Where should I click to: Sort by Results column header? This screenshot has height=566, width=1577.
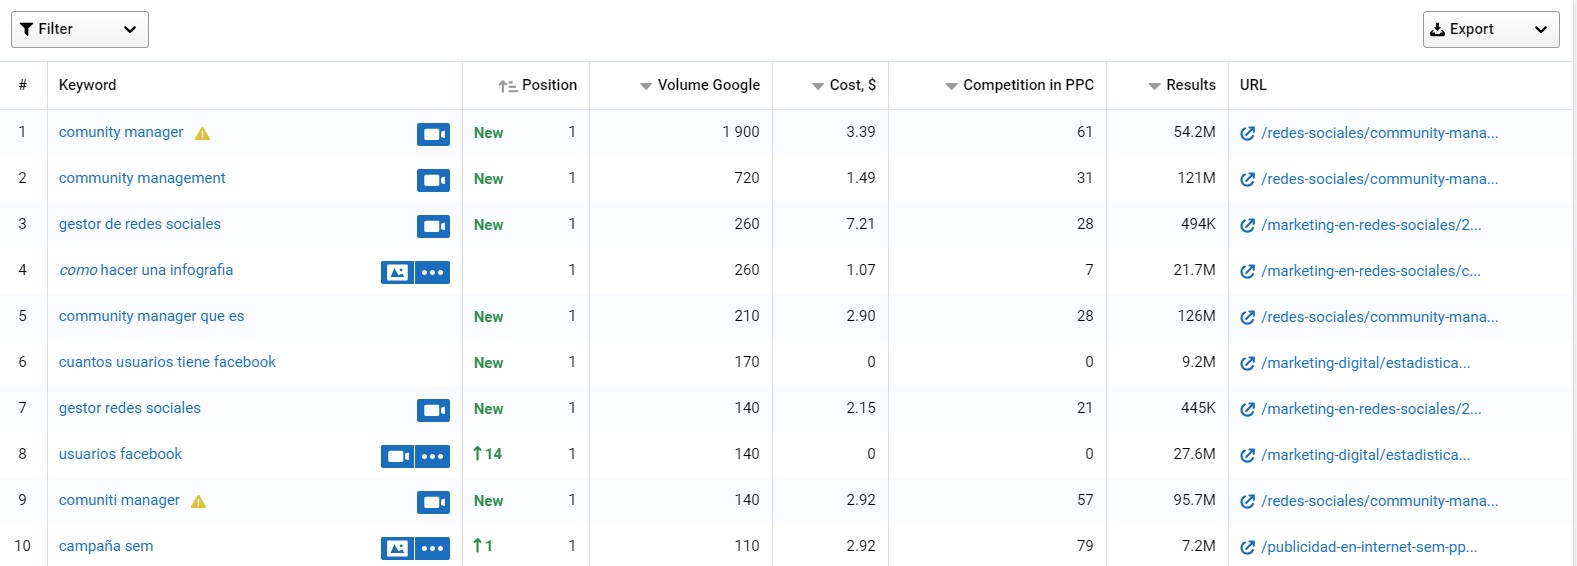pos(1182,85)
